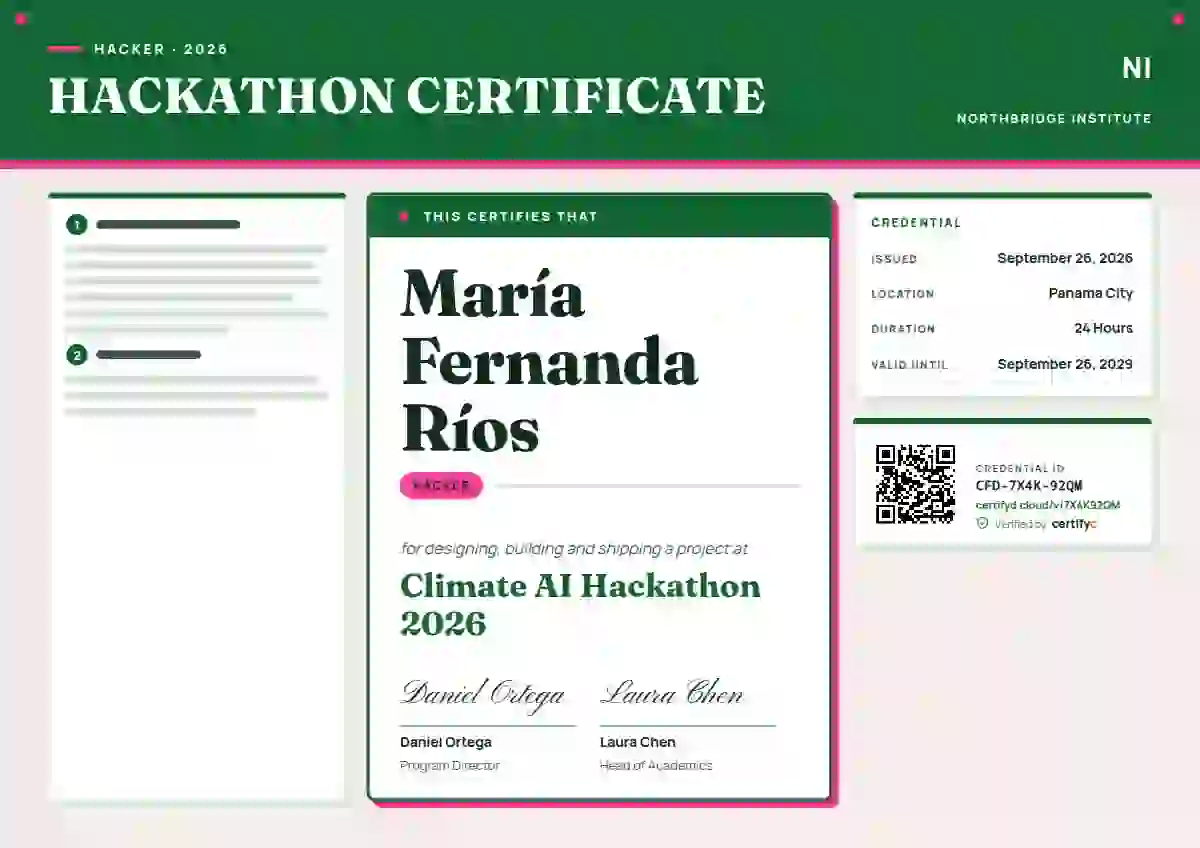
Task: Click the printed name Daniel Ortega
Action: pos(446,742)
